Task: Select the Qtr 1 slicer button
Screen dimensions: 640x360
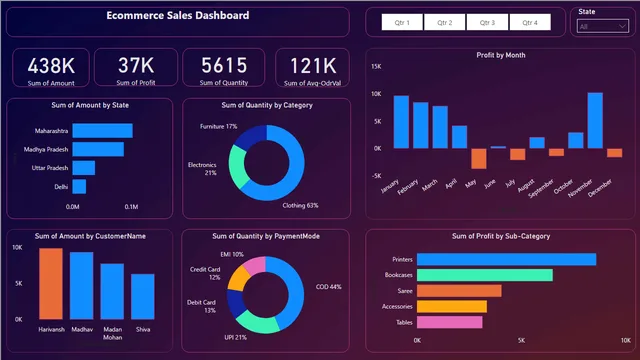Action: [x=402, y=22]
